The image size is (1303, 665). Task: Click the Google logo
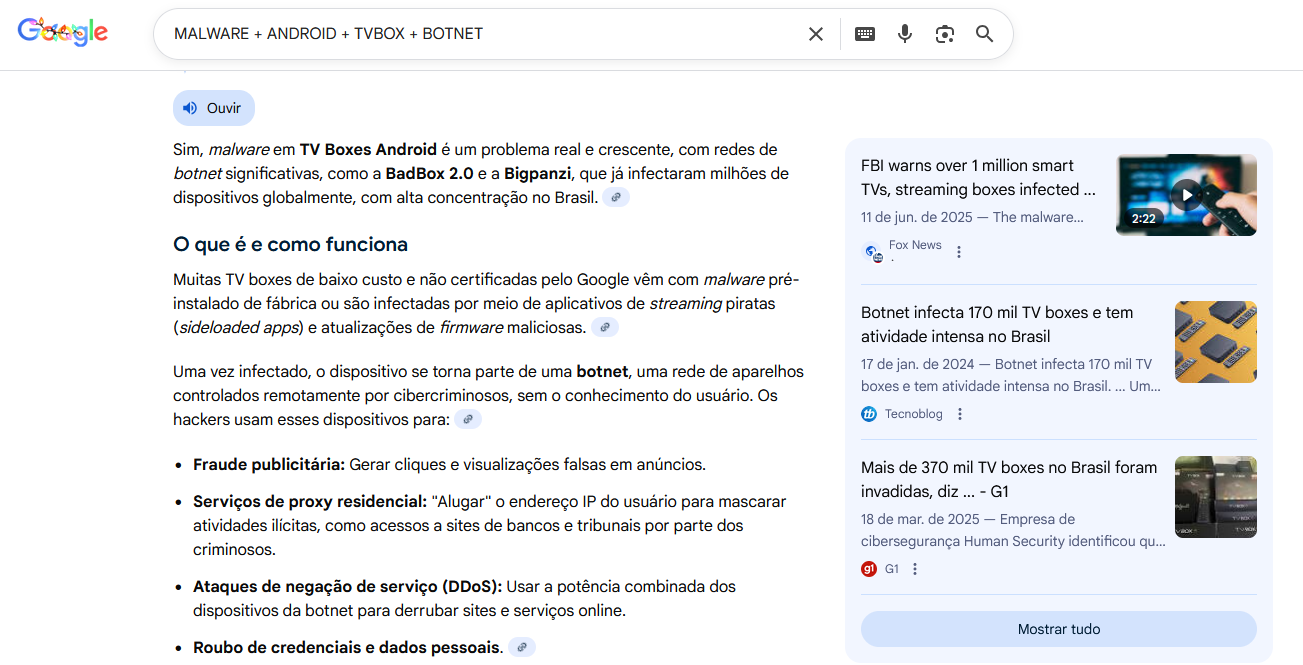pyautogui.click(x=63, y=32)
